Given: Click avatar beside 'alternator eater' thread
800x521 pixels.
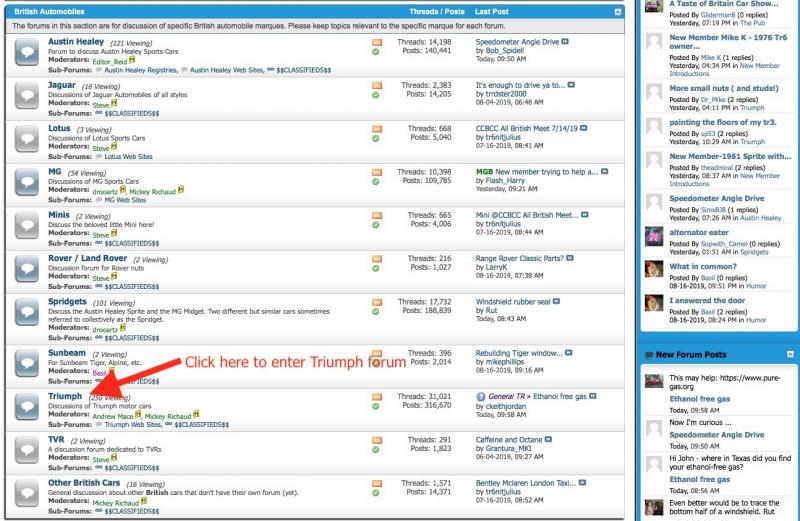Looking at the screenshot, I should pyautogui.click(x=654, y=237).
